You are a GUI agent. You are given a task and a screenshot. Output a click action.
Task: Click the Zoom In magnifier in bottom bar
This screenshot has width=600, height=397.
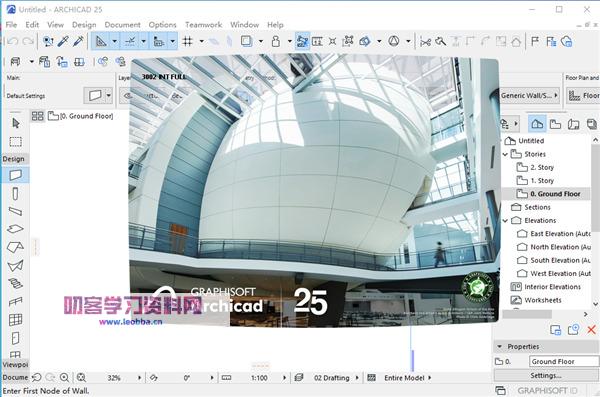[x=64, y=377]
